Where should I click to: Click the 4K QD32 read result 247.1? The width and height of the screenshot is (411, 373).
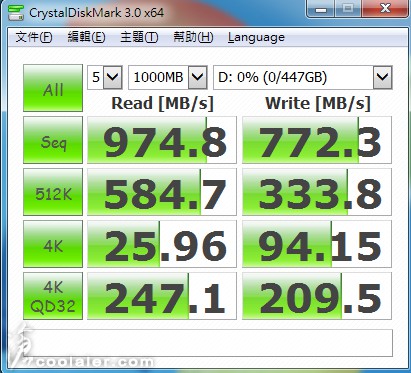pyautogui.click(x=162, y=296)
